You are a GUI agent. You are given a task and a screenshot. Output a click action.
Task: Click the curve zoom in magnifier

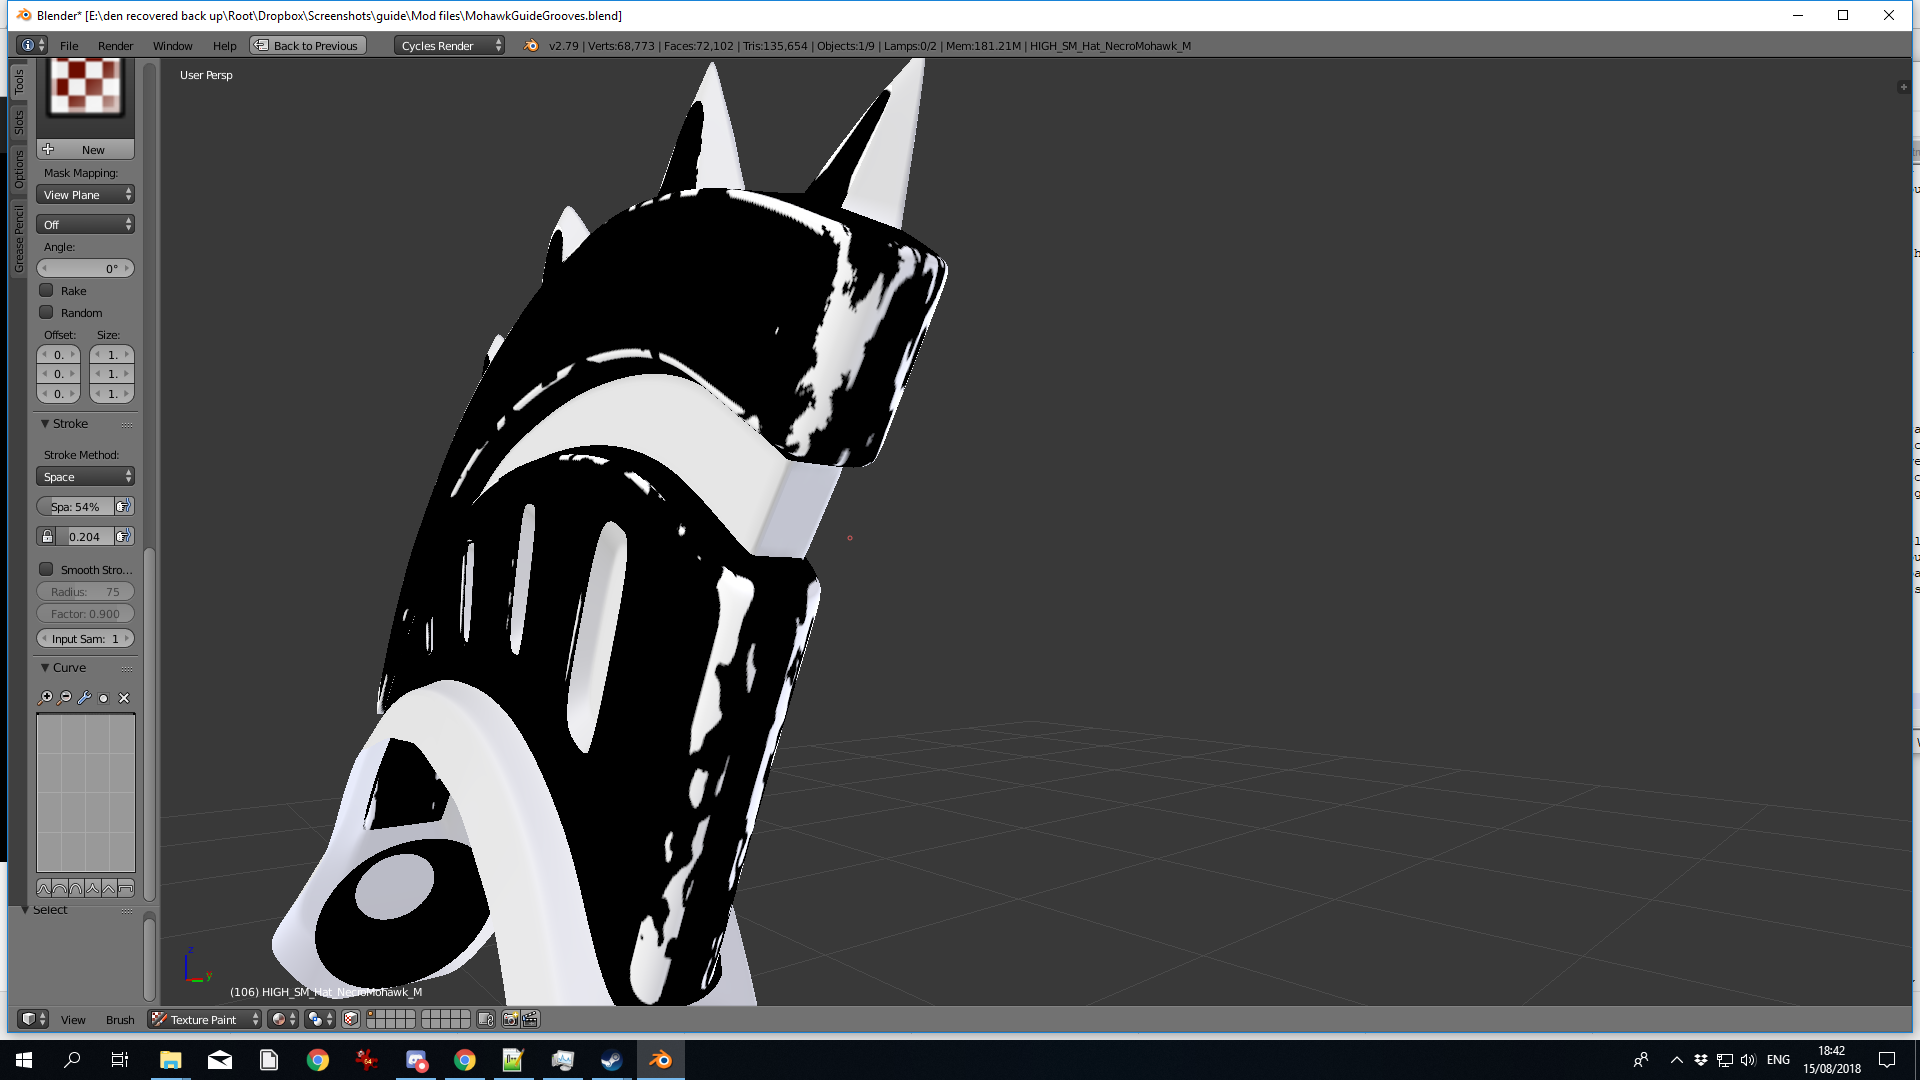[x=45, y=698]
